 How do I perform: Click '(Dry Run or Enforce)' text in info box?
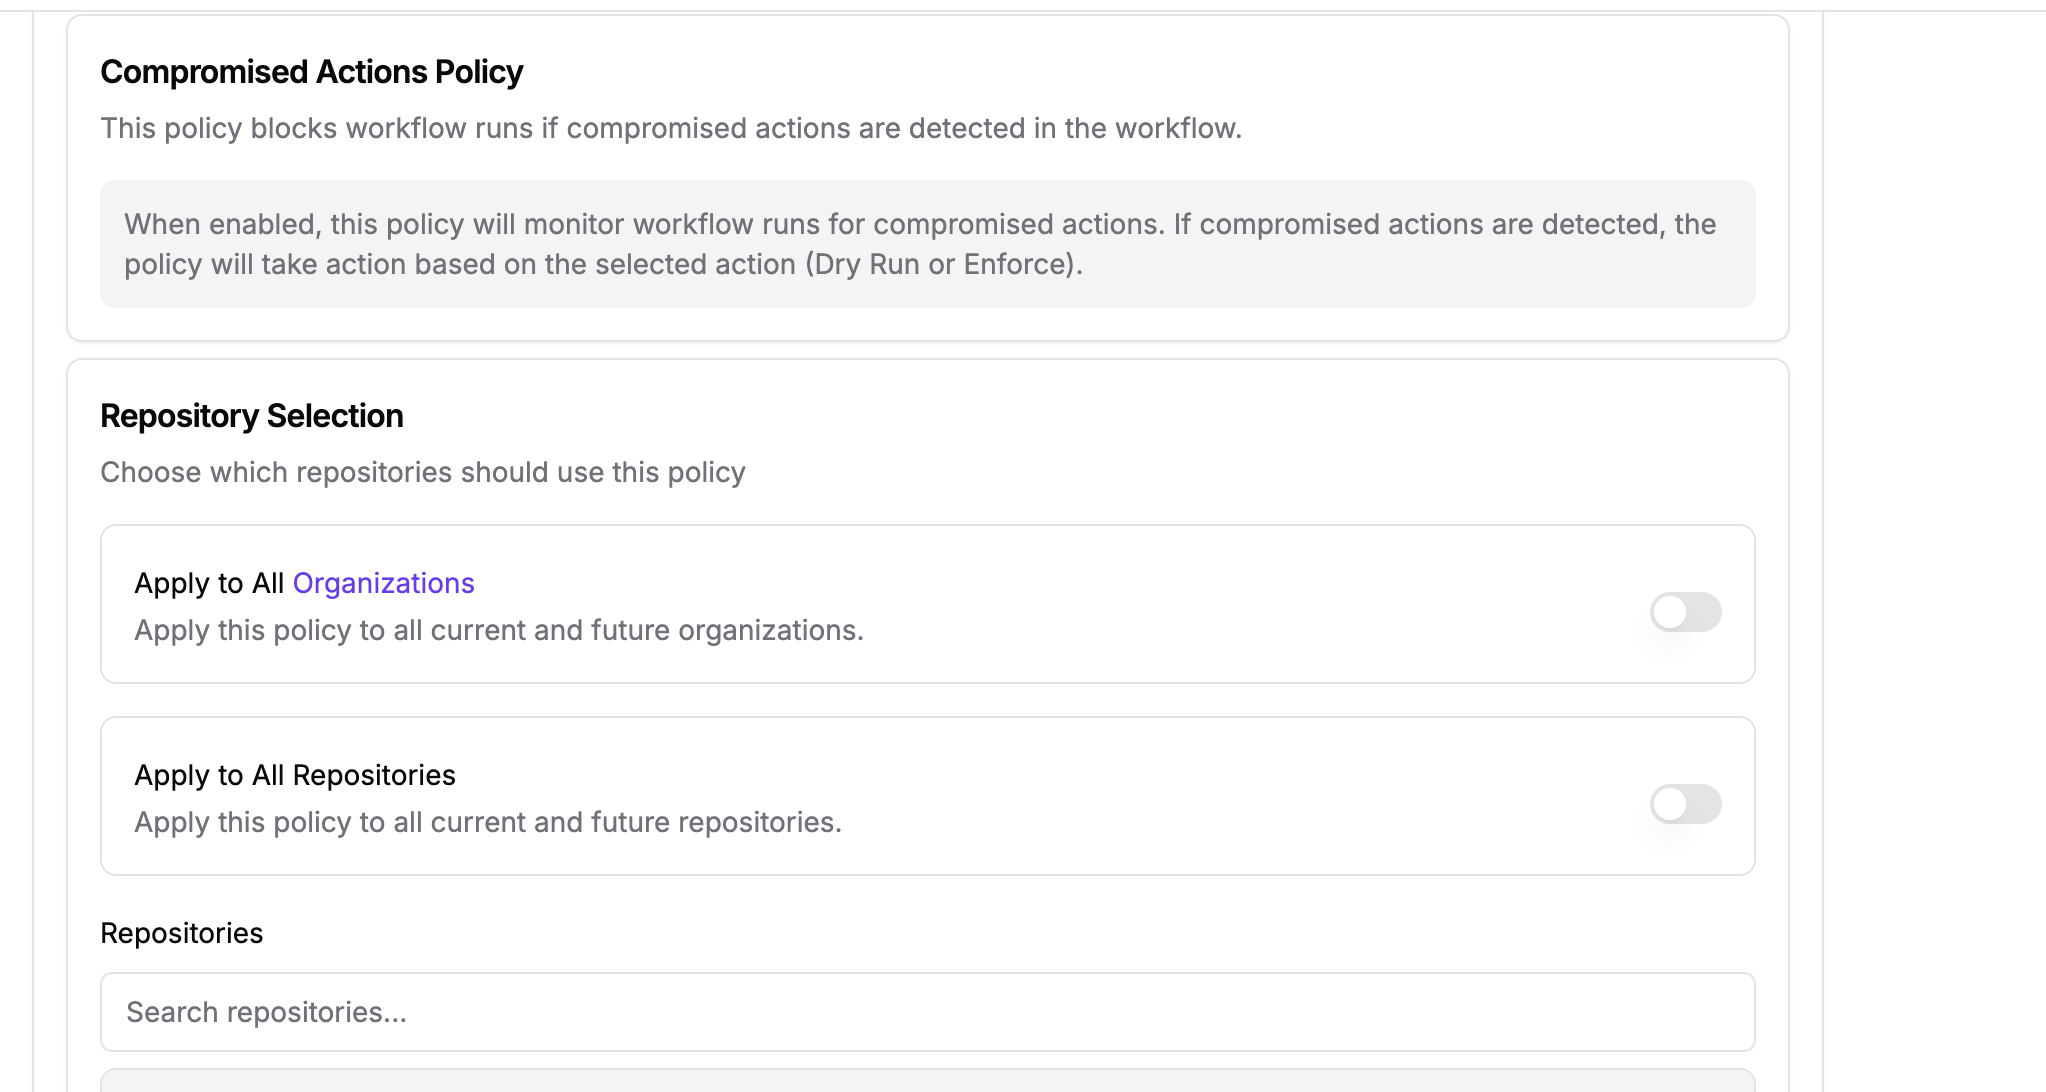[x=943, y=265]
